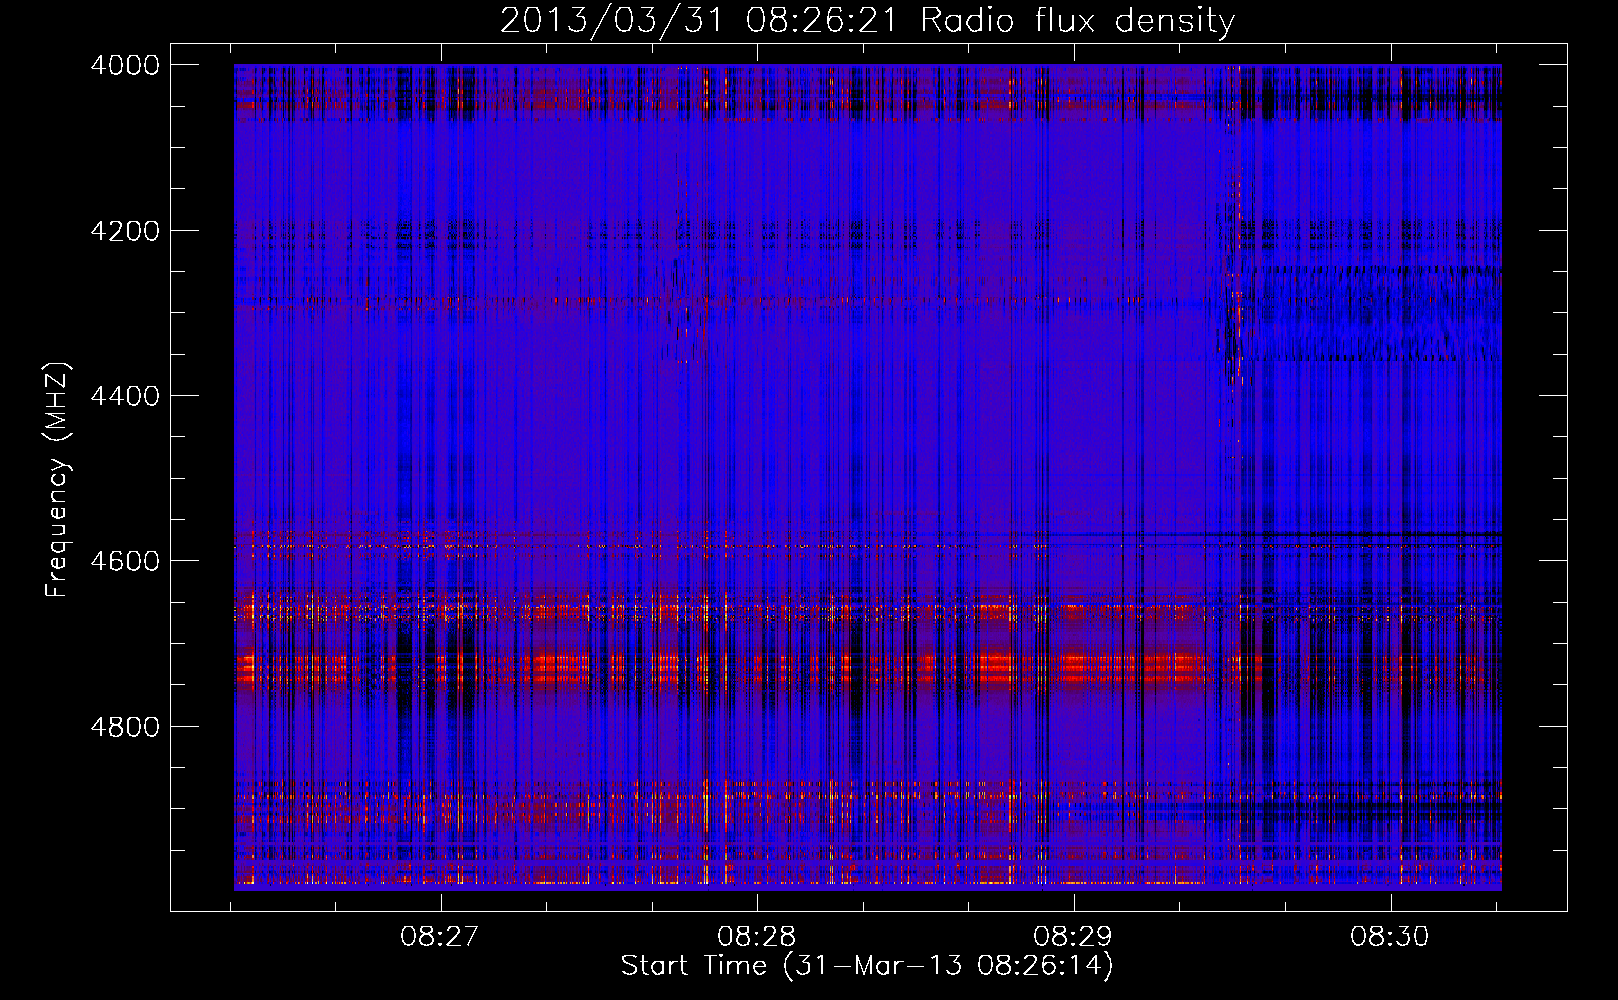
Task: Click the 08:30 time axis label
Action: [1390, 937]
